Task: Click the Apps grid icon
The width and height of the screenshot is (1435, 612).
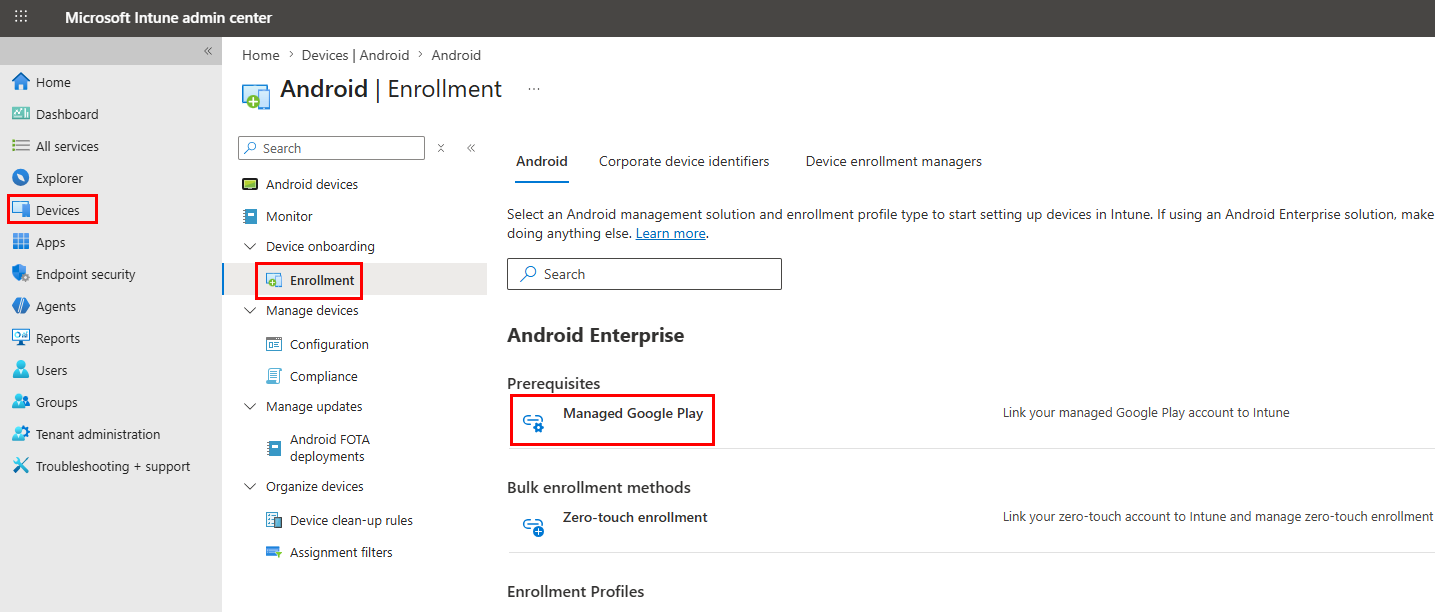Action: (21, 242)
